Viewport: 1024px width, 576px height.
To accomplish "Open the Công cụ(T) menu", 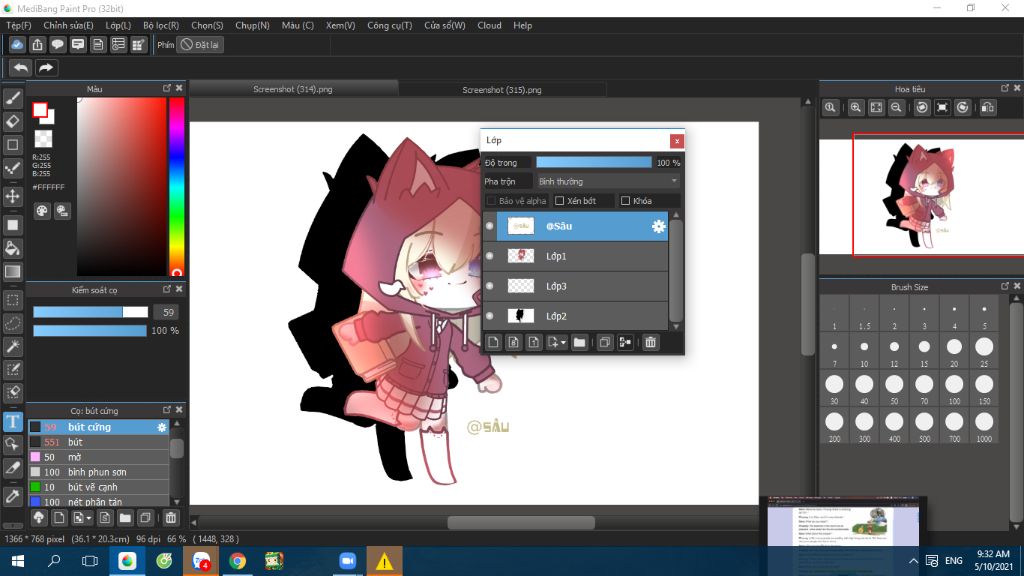I will 389,25.
